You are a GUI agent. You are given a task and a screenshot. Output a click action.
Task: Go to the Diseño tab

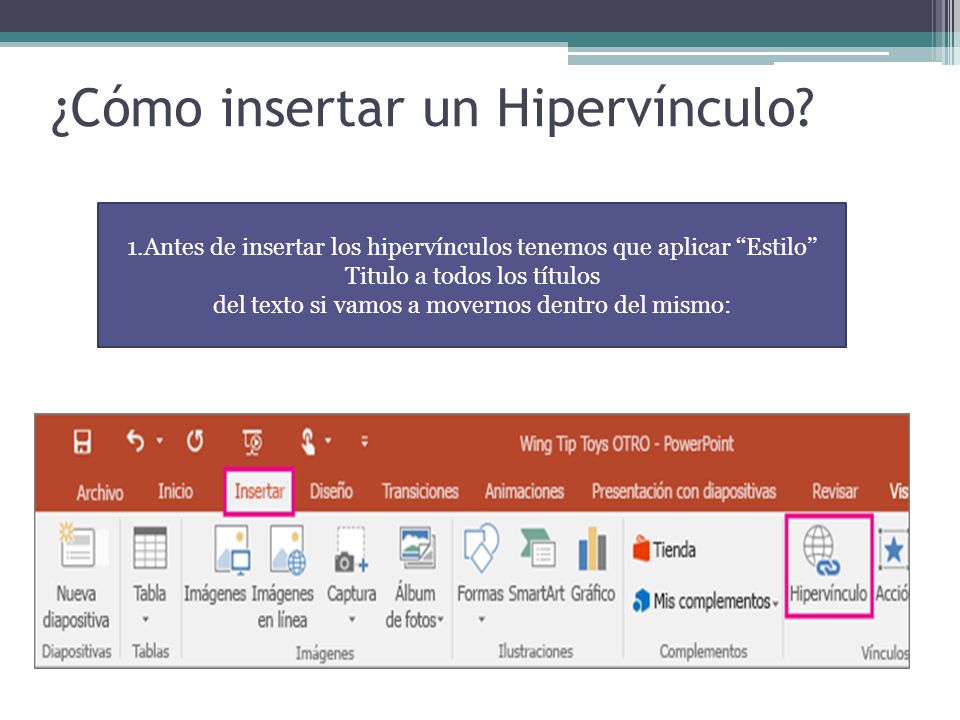click(331, 491)
